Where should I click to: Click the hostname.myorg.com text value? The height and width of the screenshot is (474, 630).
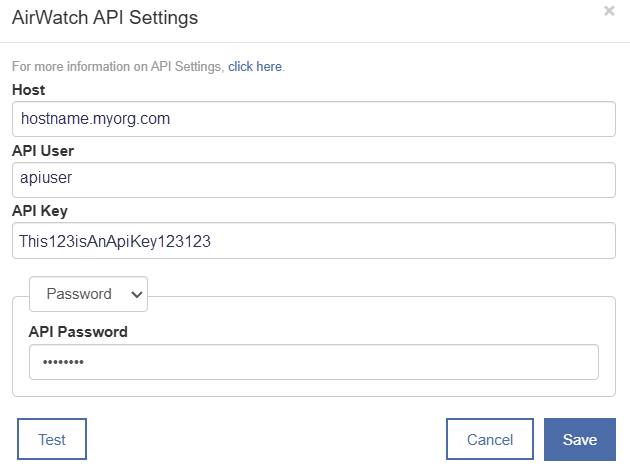tap(96, 119)
